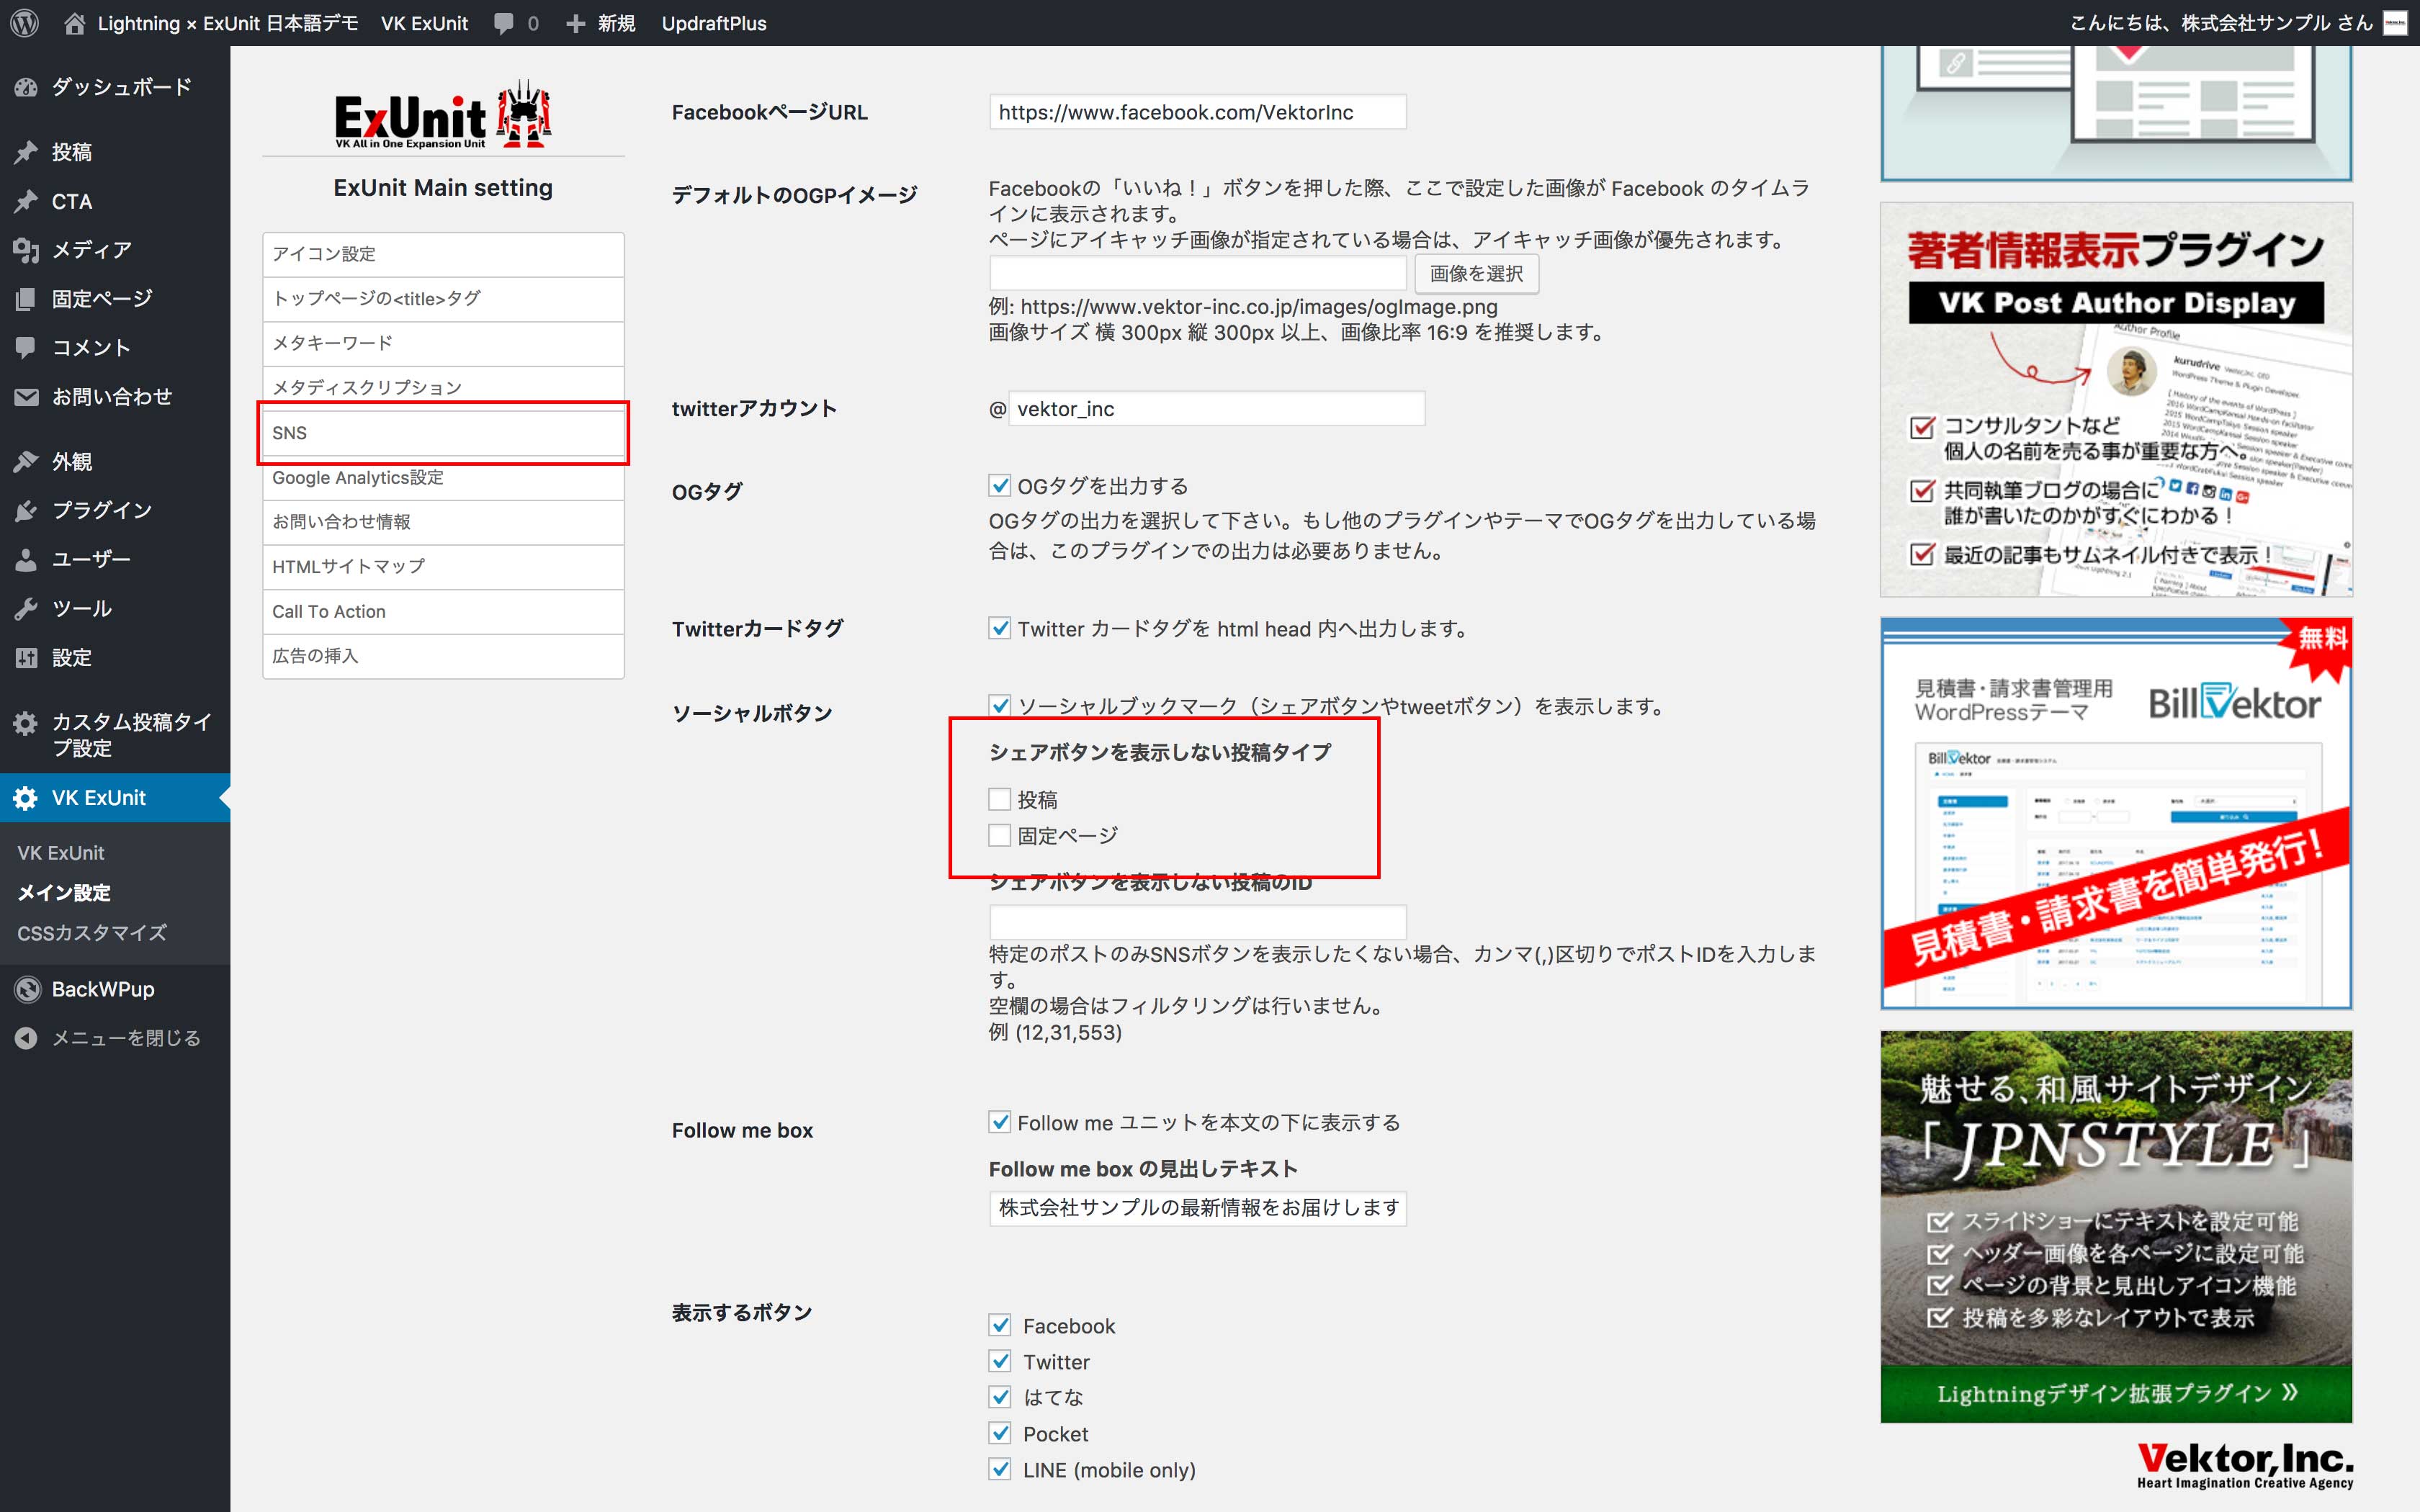Viewport: 2420px width, 1512px height.
Task: Click the BackWPup globe icon
Action: tap(27, 989)
